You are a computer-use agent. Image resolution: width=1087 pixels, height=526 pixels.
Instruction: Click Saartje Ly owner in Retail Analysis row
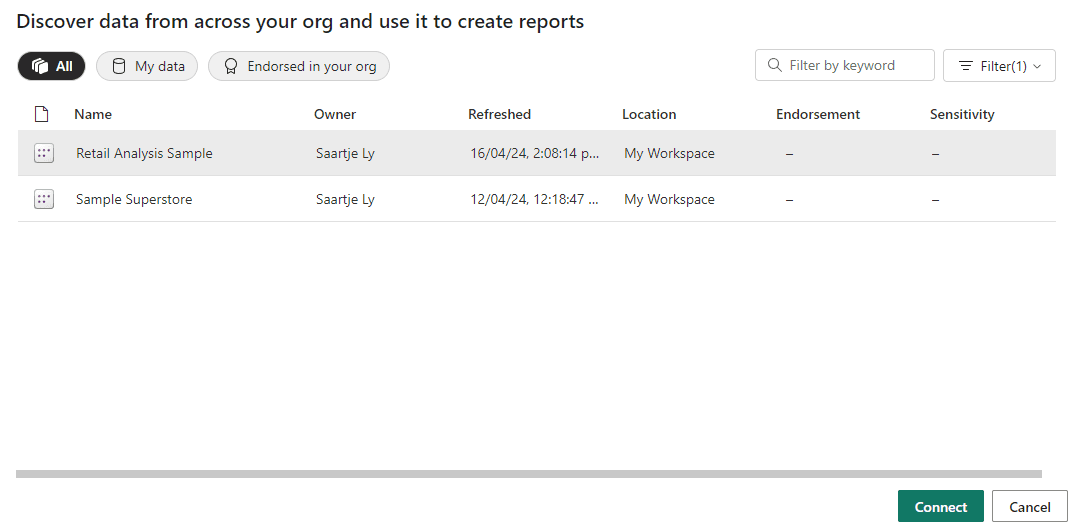(x=345, y=153)
